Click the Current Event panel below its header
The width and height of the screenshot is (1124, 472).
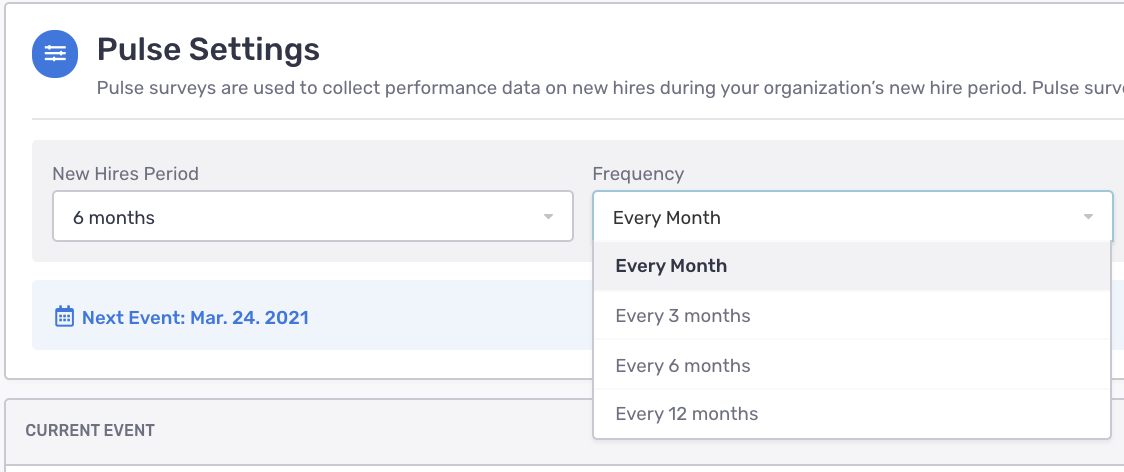tap(300, 466)
